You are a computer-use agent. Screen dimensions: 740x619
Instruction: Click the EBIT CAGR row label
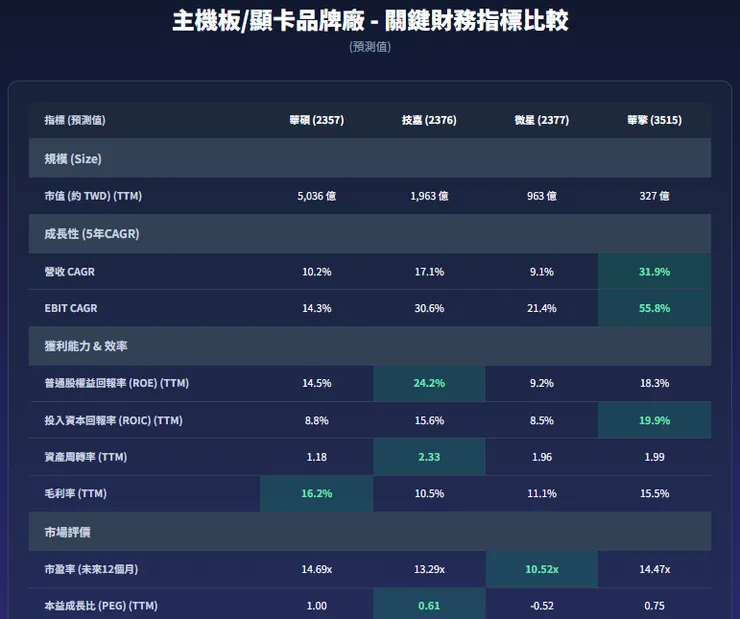click(71, 308)
